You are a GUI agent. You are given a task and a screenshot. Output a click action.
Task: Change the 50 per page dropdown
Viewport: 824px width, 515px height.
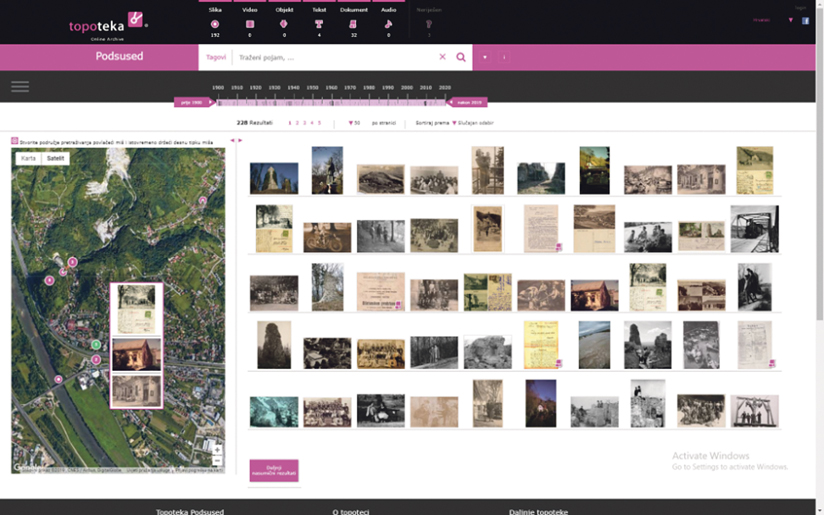pyautogui.click(x=354, y=123)
